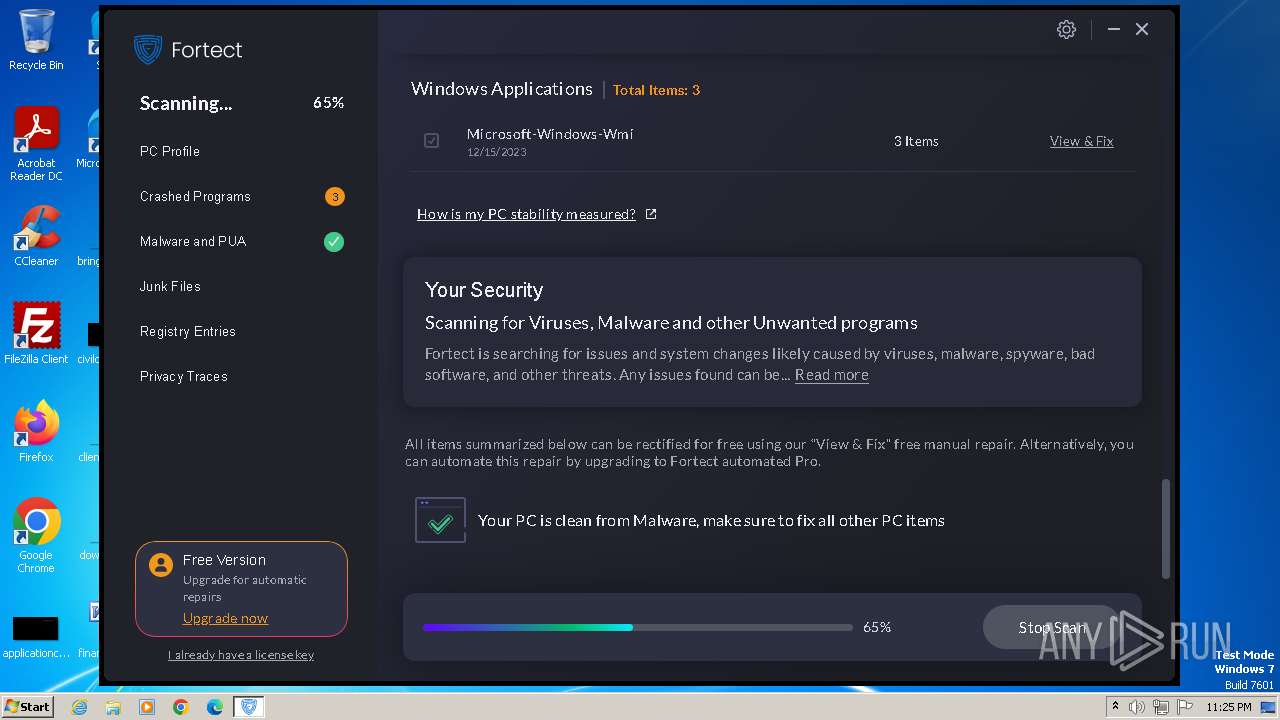Click the 'Total Items: 3' label

656,90
